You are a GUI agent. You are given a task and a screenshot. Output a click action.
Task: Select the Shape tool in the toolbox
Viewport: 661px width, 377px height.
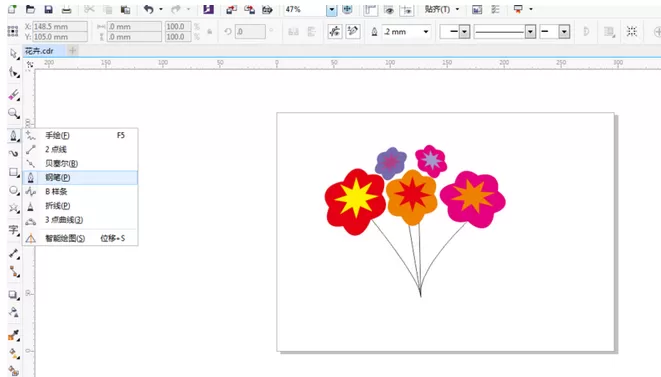tap(13, 73)
